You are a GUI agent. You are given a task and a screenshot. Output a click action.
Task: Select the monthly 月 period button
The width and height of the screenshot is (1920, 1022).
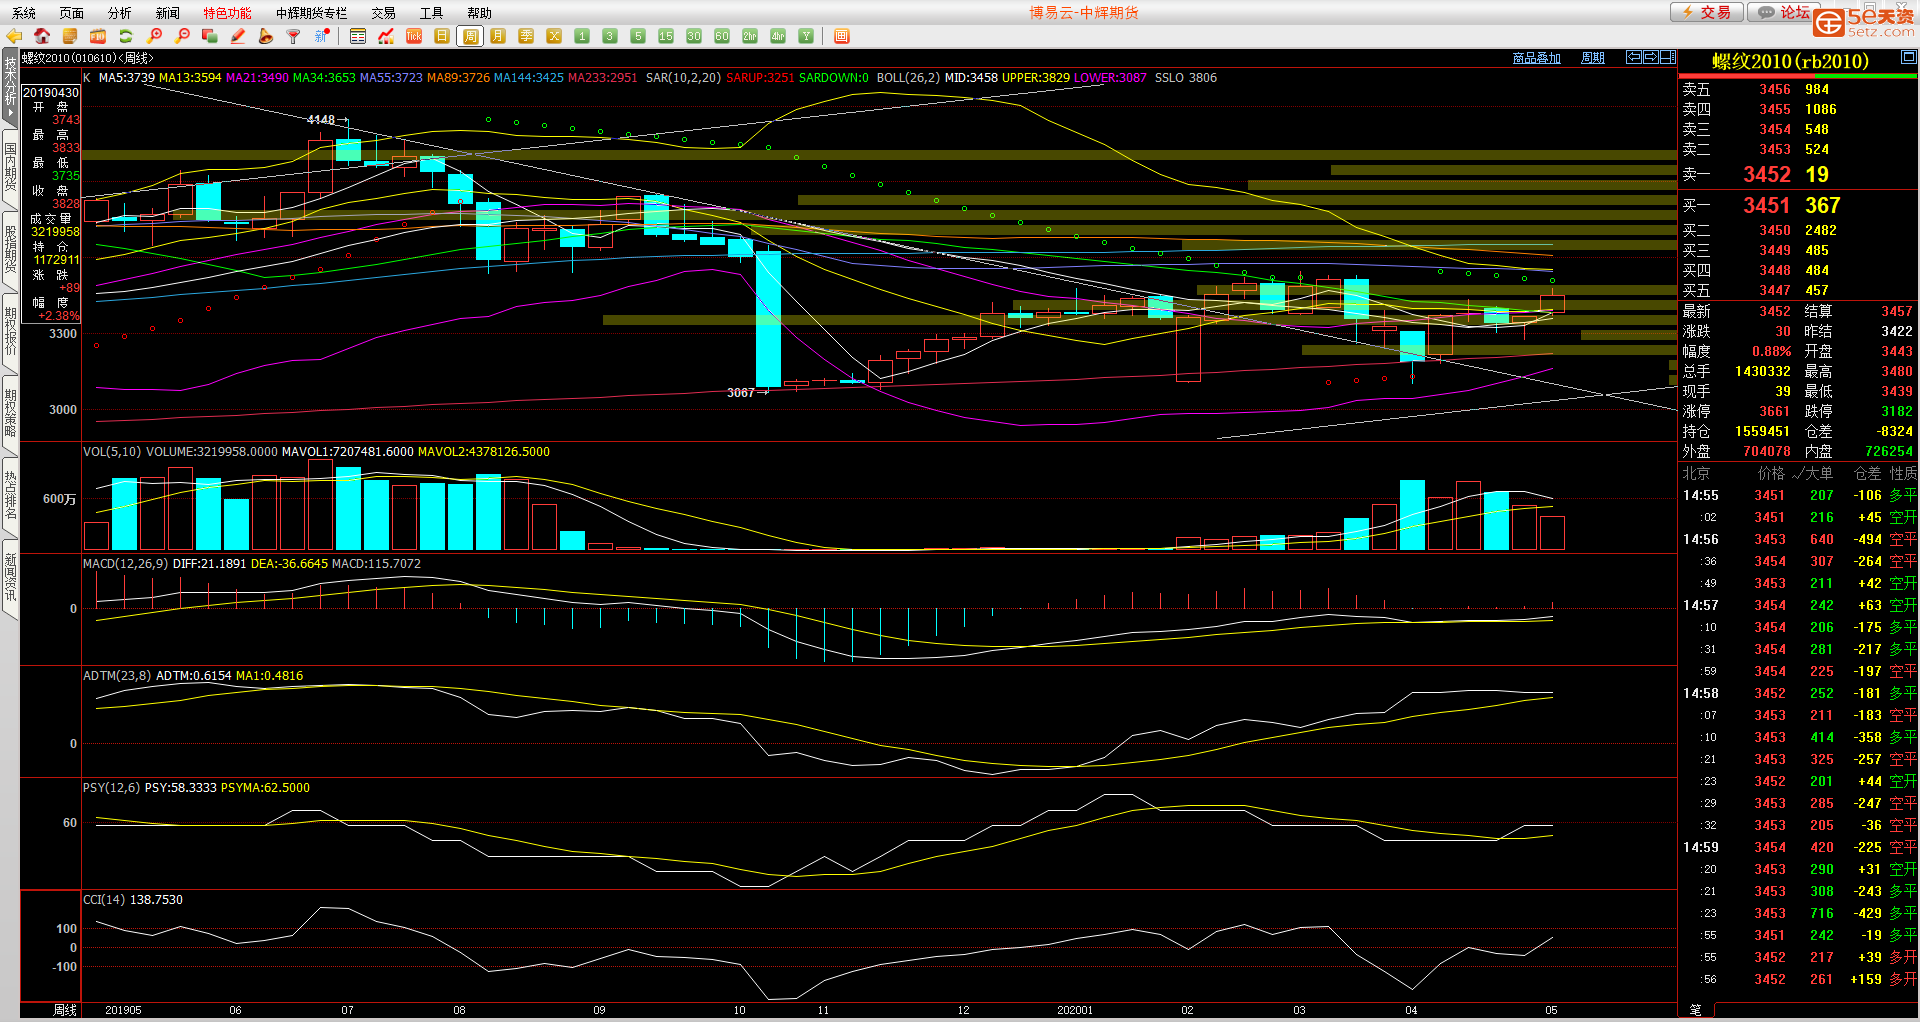498,36
